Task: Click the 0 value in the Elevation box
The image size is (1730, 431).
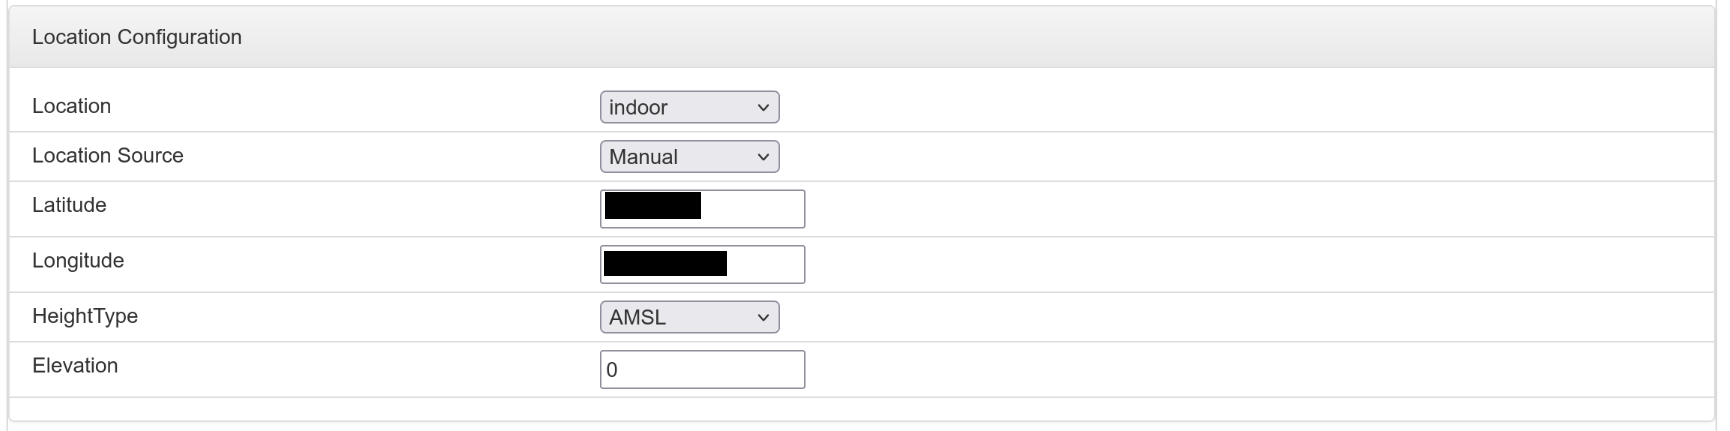Action: [x=612, y=370]
